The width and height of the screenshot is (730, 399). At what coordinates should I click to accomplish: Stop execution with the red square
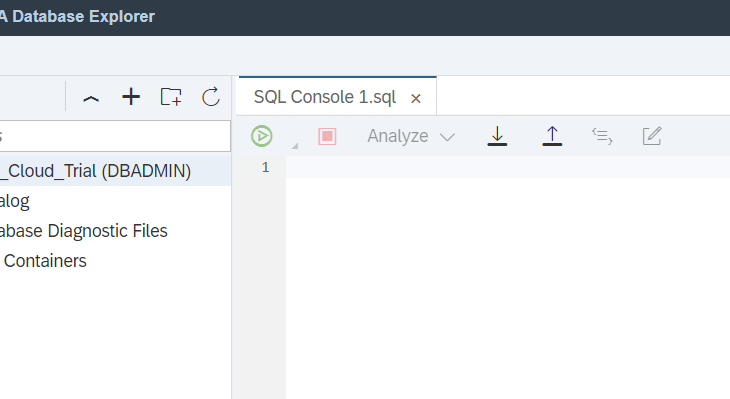coord(327,136)
